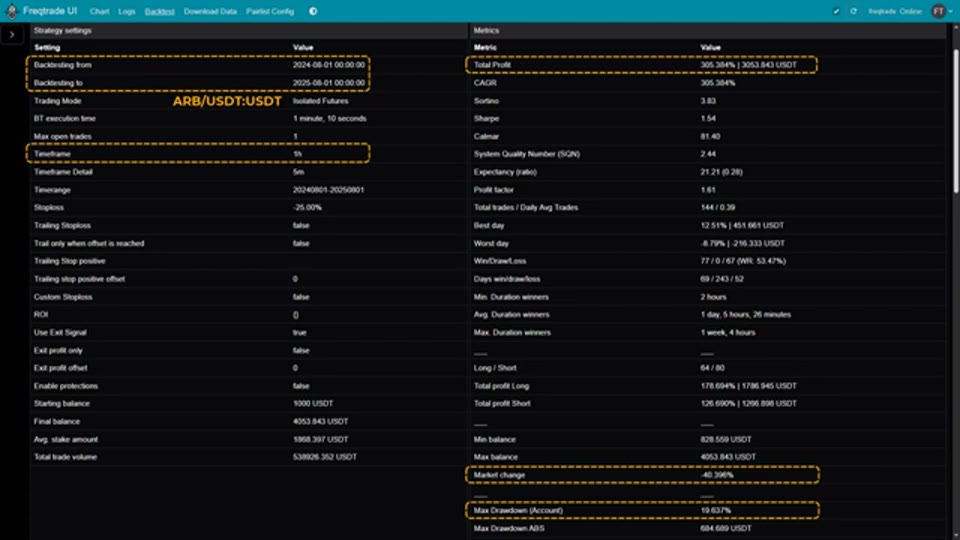Select the Calmar value 81.40
Image resolution: width=960 pixels, height=540 pixels.
click(x=710, y=137)
